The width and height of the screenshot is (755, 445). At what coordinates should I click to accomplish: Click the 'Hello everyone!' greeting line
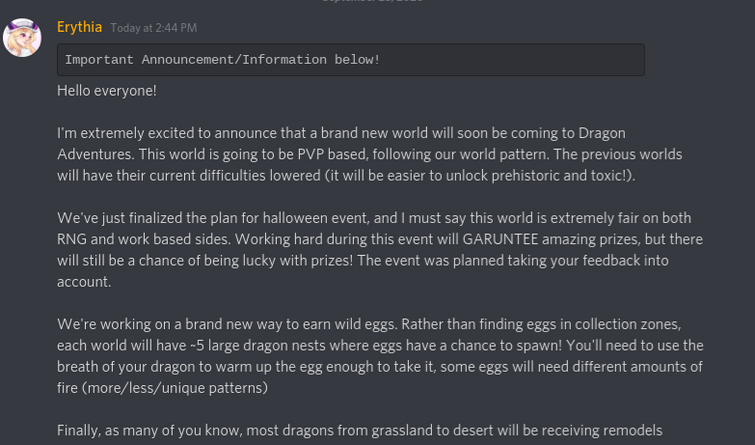tap(107, 91)
